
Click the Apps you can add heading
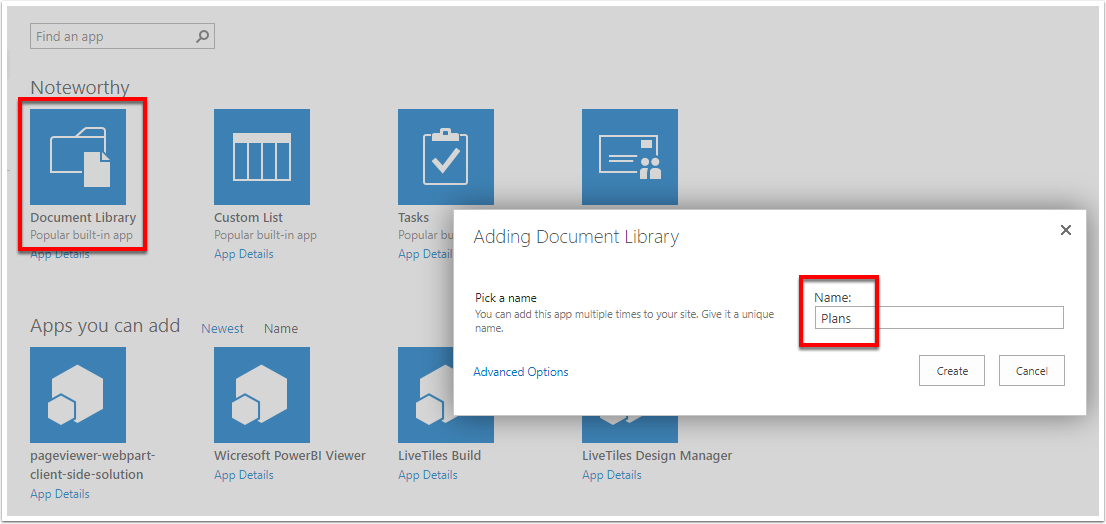[105, 326]
